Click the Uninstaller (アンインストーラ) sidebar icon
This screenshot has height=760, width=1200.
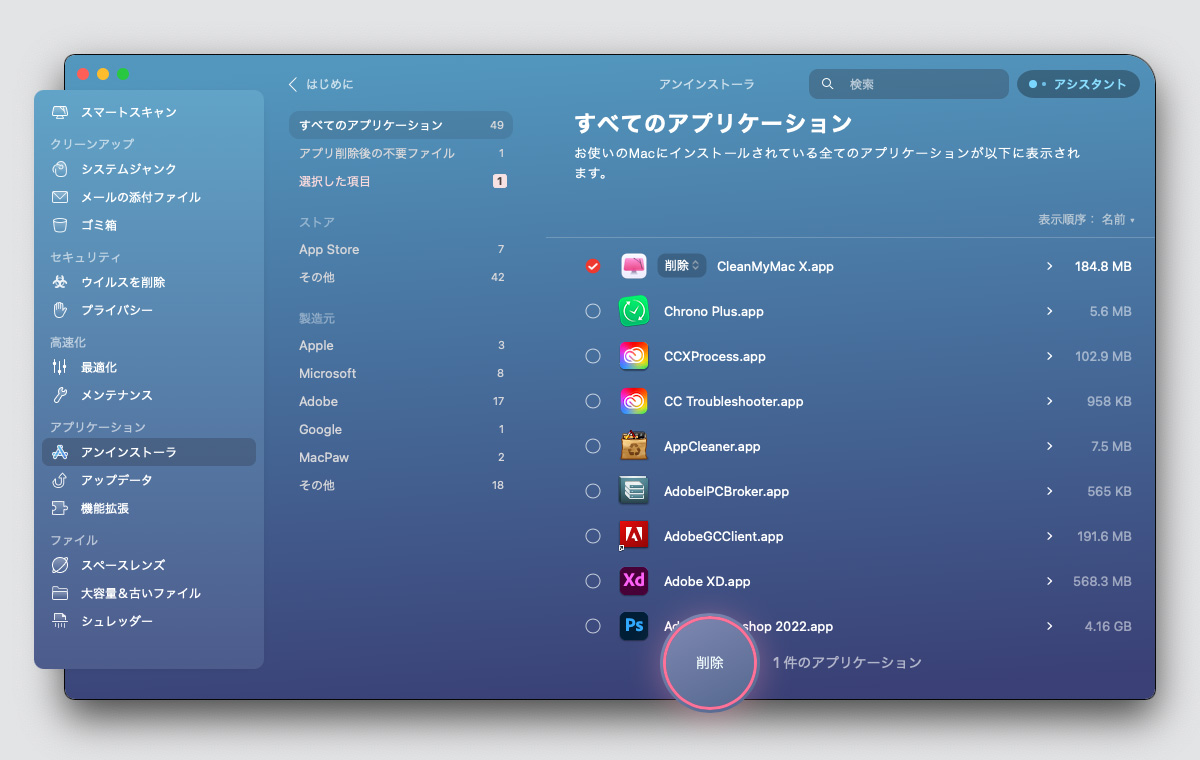point(60,452)
